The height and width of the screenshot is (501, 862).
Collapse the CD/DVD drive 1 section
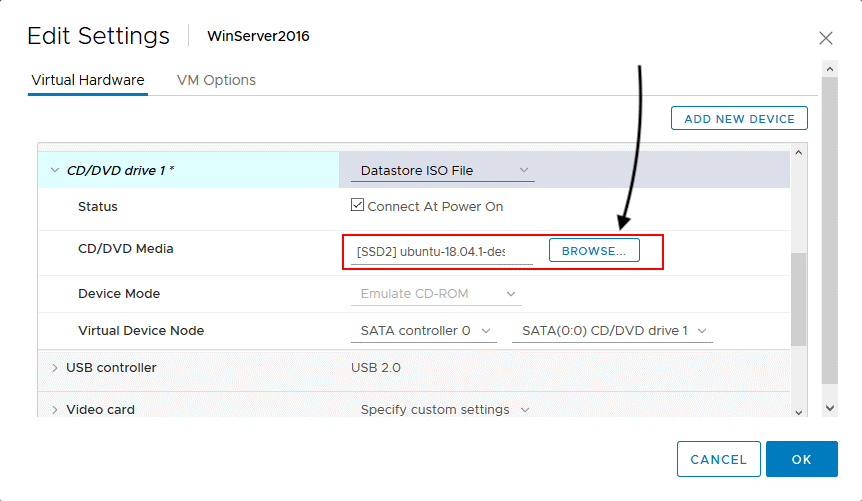[x=54, y=170]
